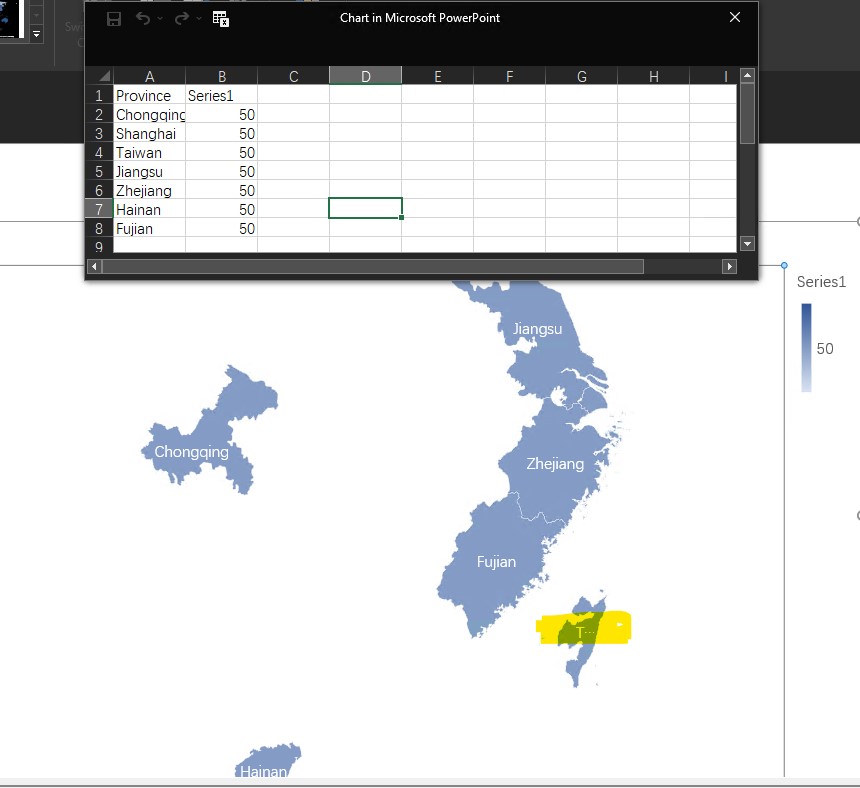Screen dimensions: 860x788
Task: Select column G header
Action: point(581,76)
